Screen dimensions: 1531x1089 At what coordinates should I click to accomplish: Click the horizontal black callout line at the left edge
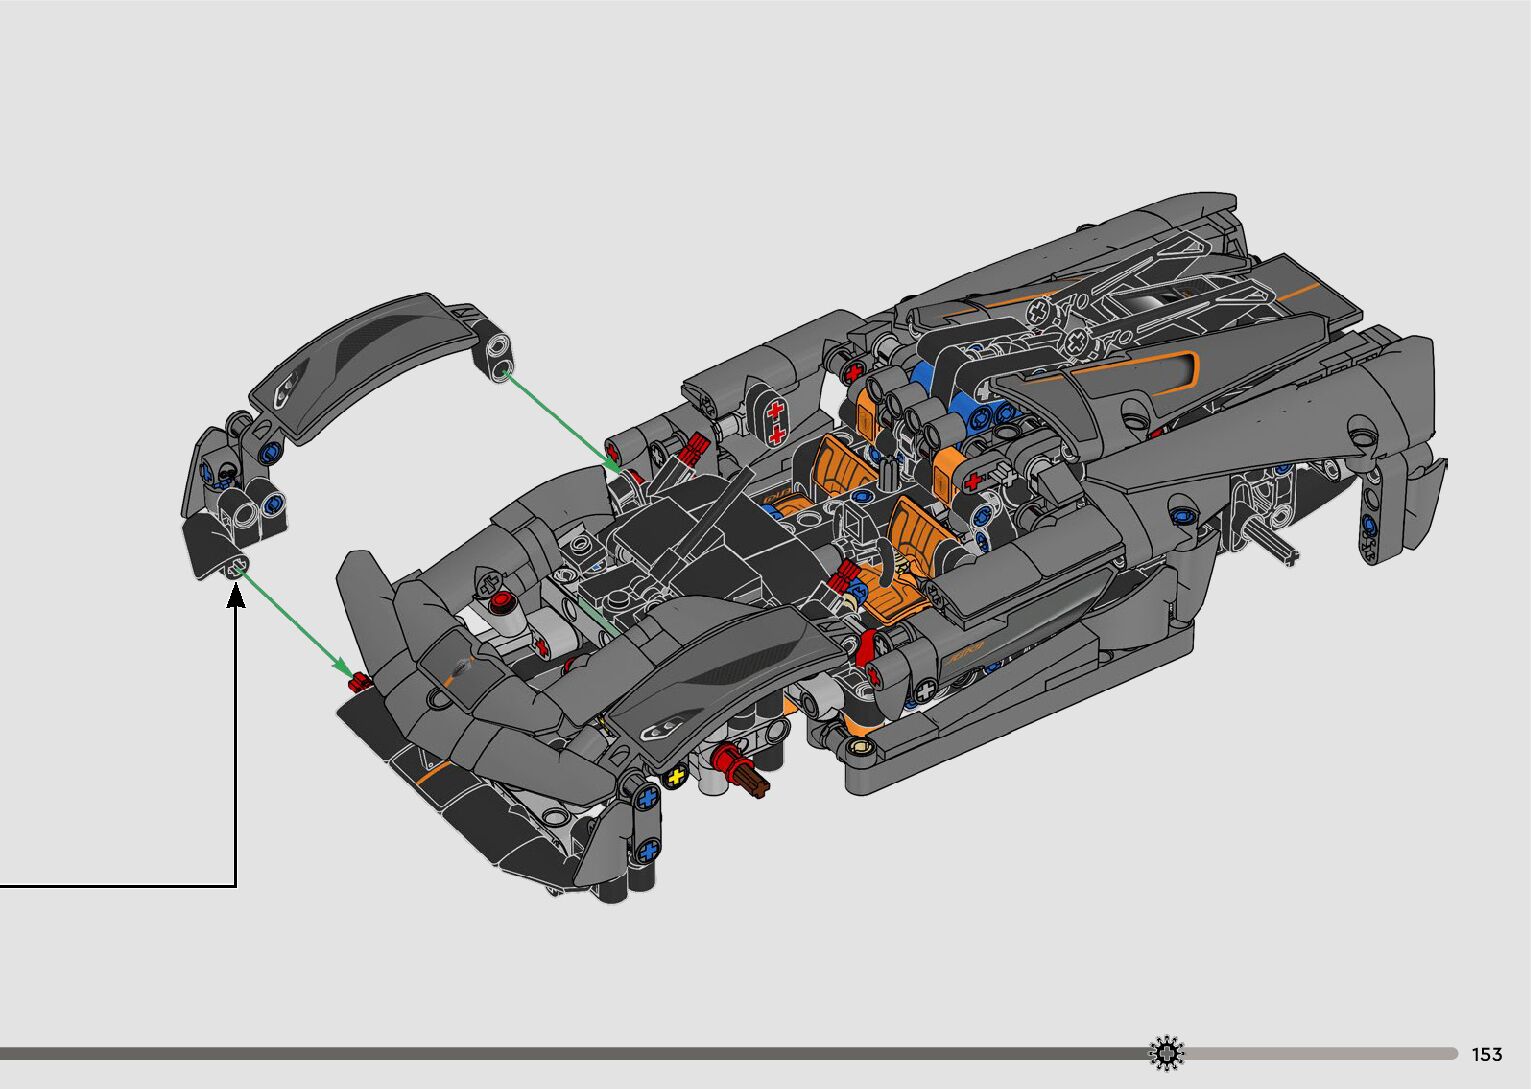117,886
